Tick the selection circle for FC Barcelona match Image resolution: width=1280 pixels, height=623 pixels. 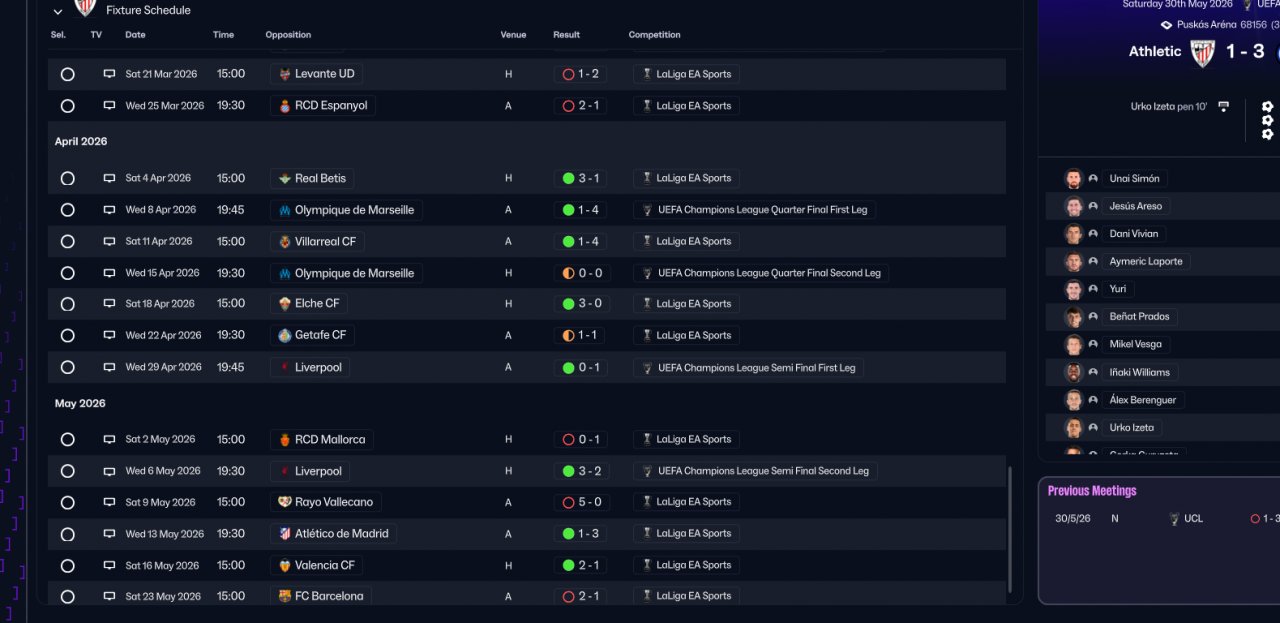pos(67,596)
